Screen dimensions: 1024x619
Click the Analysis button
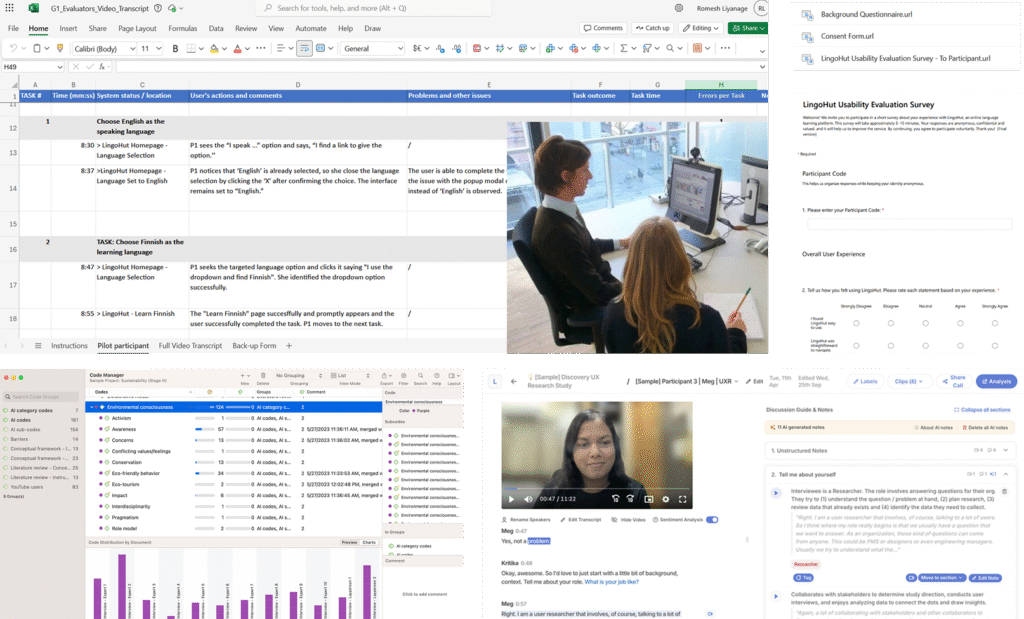pyautogui.click(x=997, y=381)
